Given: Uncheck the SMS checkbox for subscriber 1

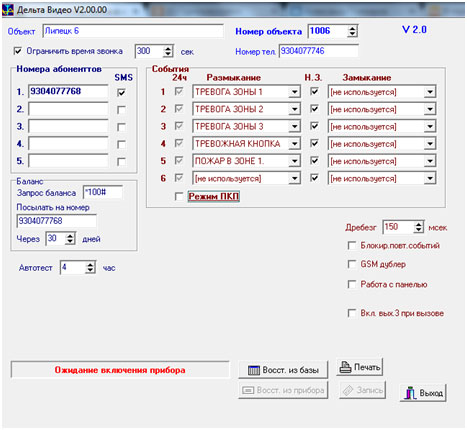Looking at the screenshot, I should pyautogui.click(x=121, y=92).
